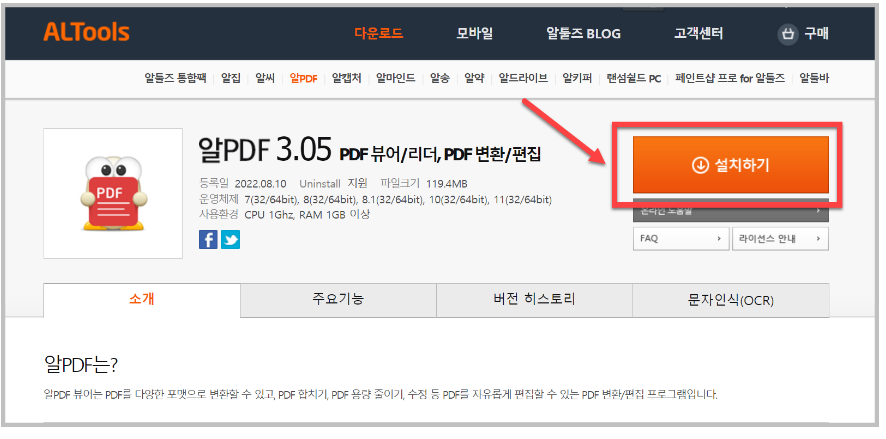Open the 다운로드 menu

point(379,33)
